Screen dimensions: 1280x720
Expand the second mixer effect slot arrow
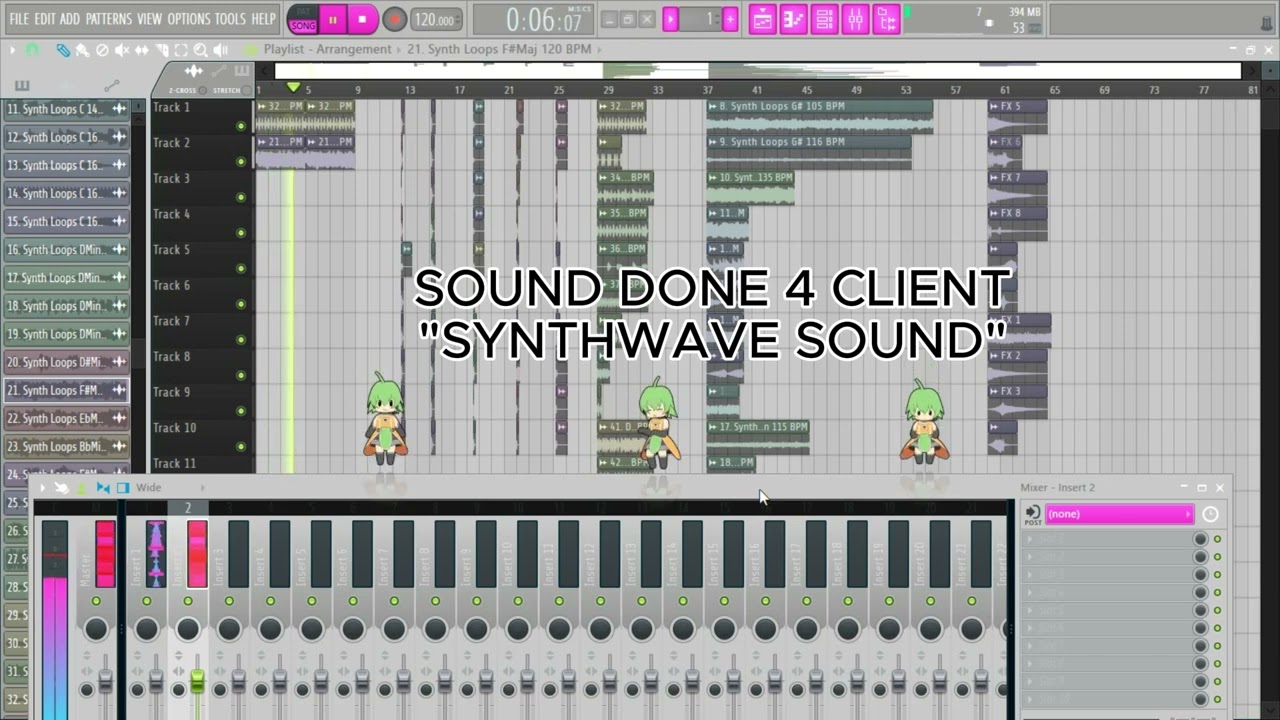[1030, 557]
